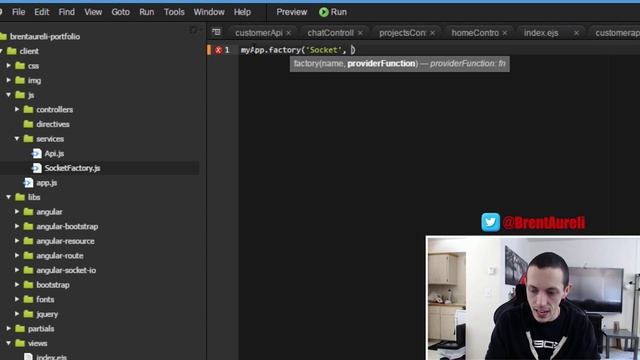Screen dimensions: 640x360
Task: Open the File menu
Action: point(18,12)
